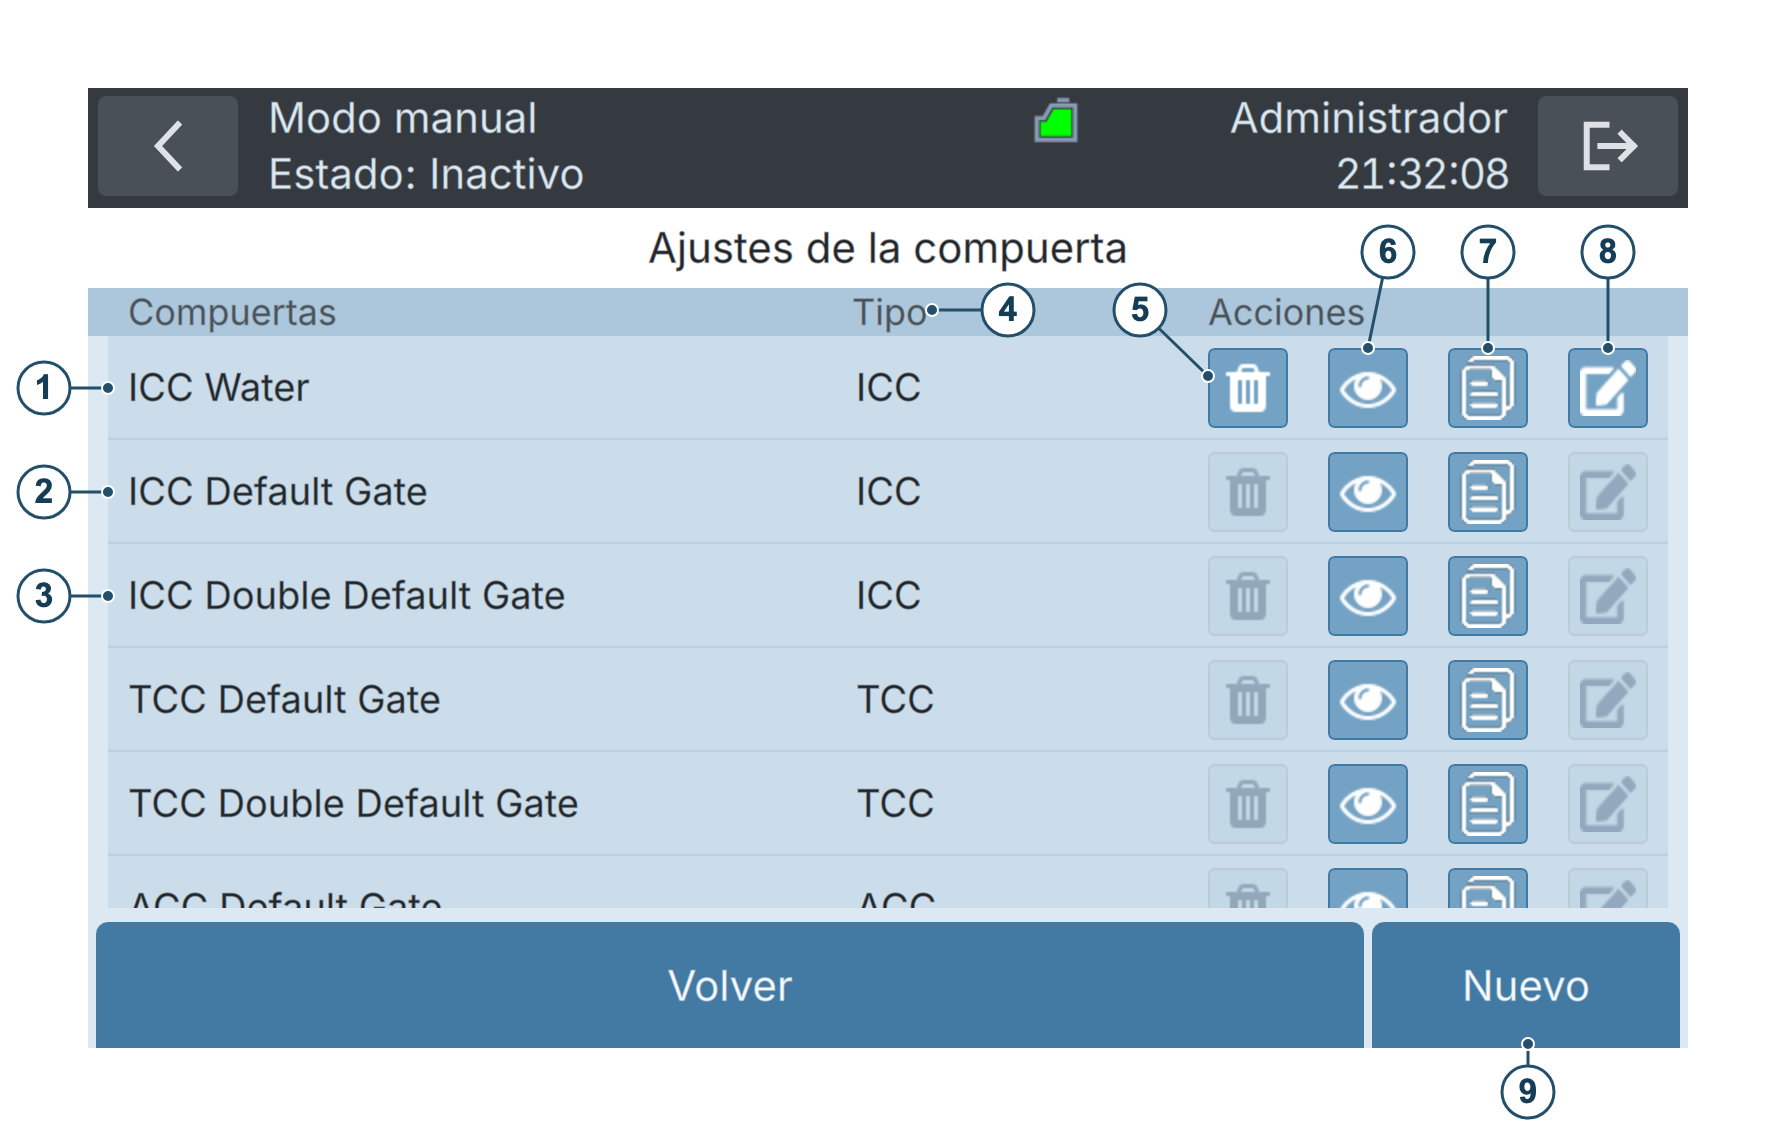Copy the ICC Double Default Gate
1776x1136 pixels.
click(x=1488, y=596)
